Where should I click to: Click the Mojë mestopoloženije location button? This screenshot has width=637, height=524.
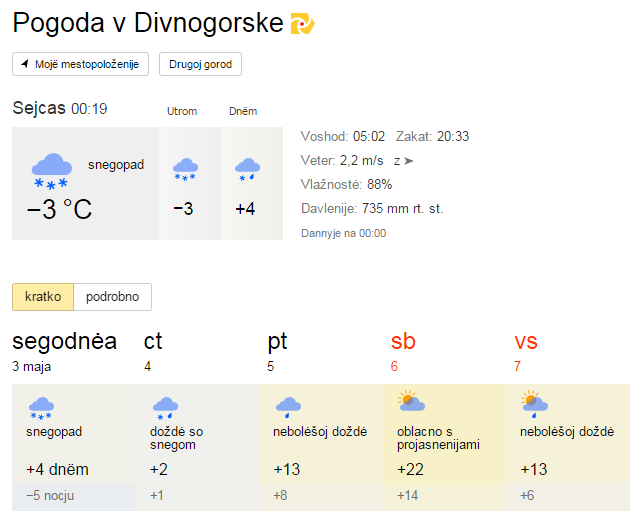point(80,64)
